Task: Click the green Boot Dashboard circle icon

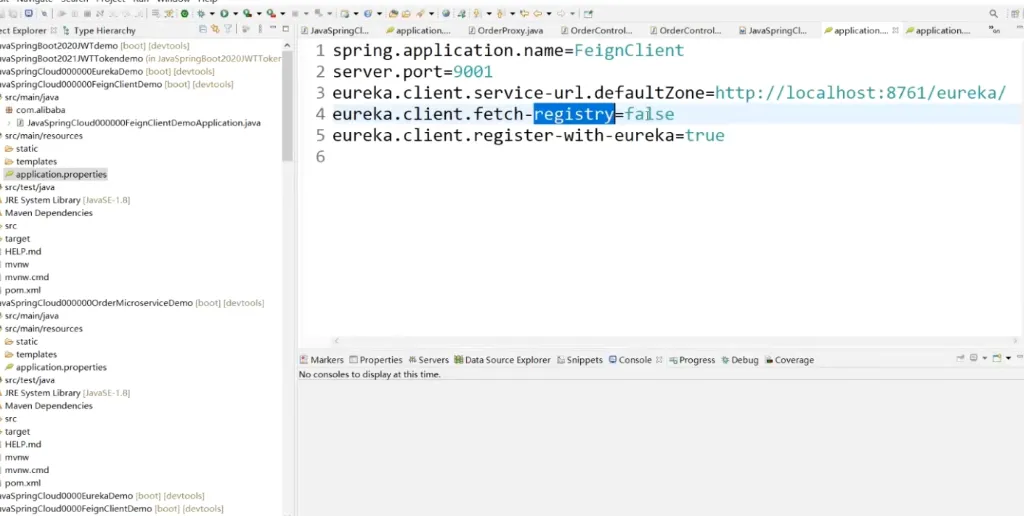Action: (185, 13)
